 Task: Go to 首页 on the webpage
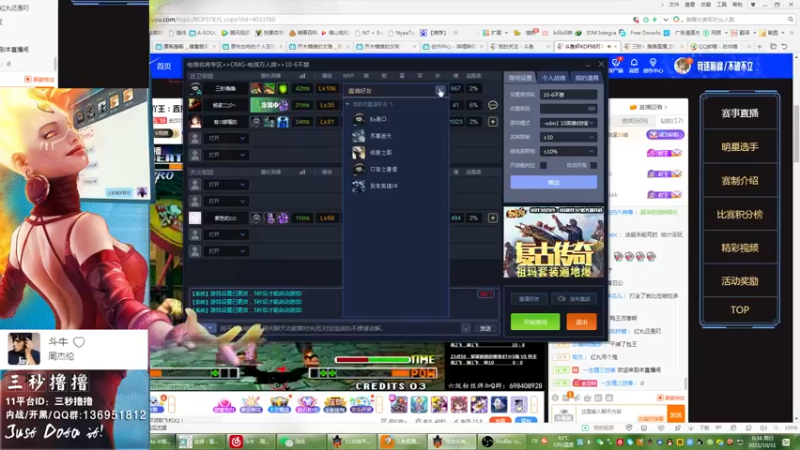(164, 66)
